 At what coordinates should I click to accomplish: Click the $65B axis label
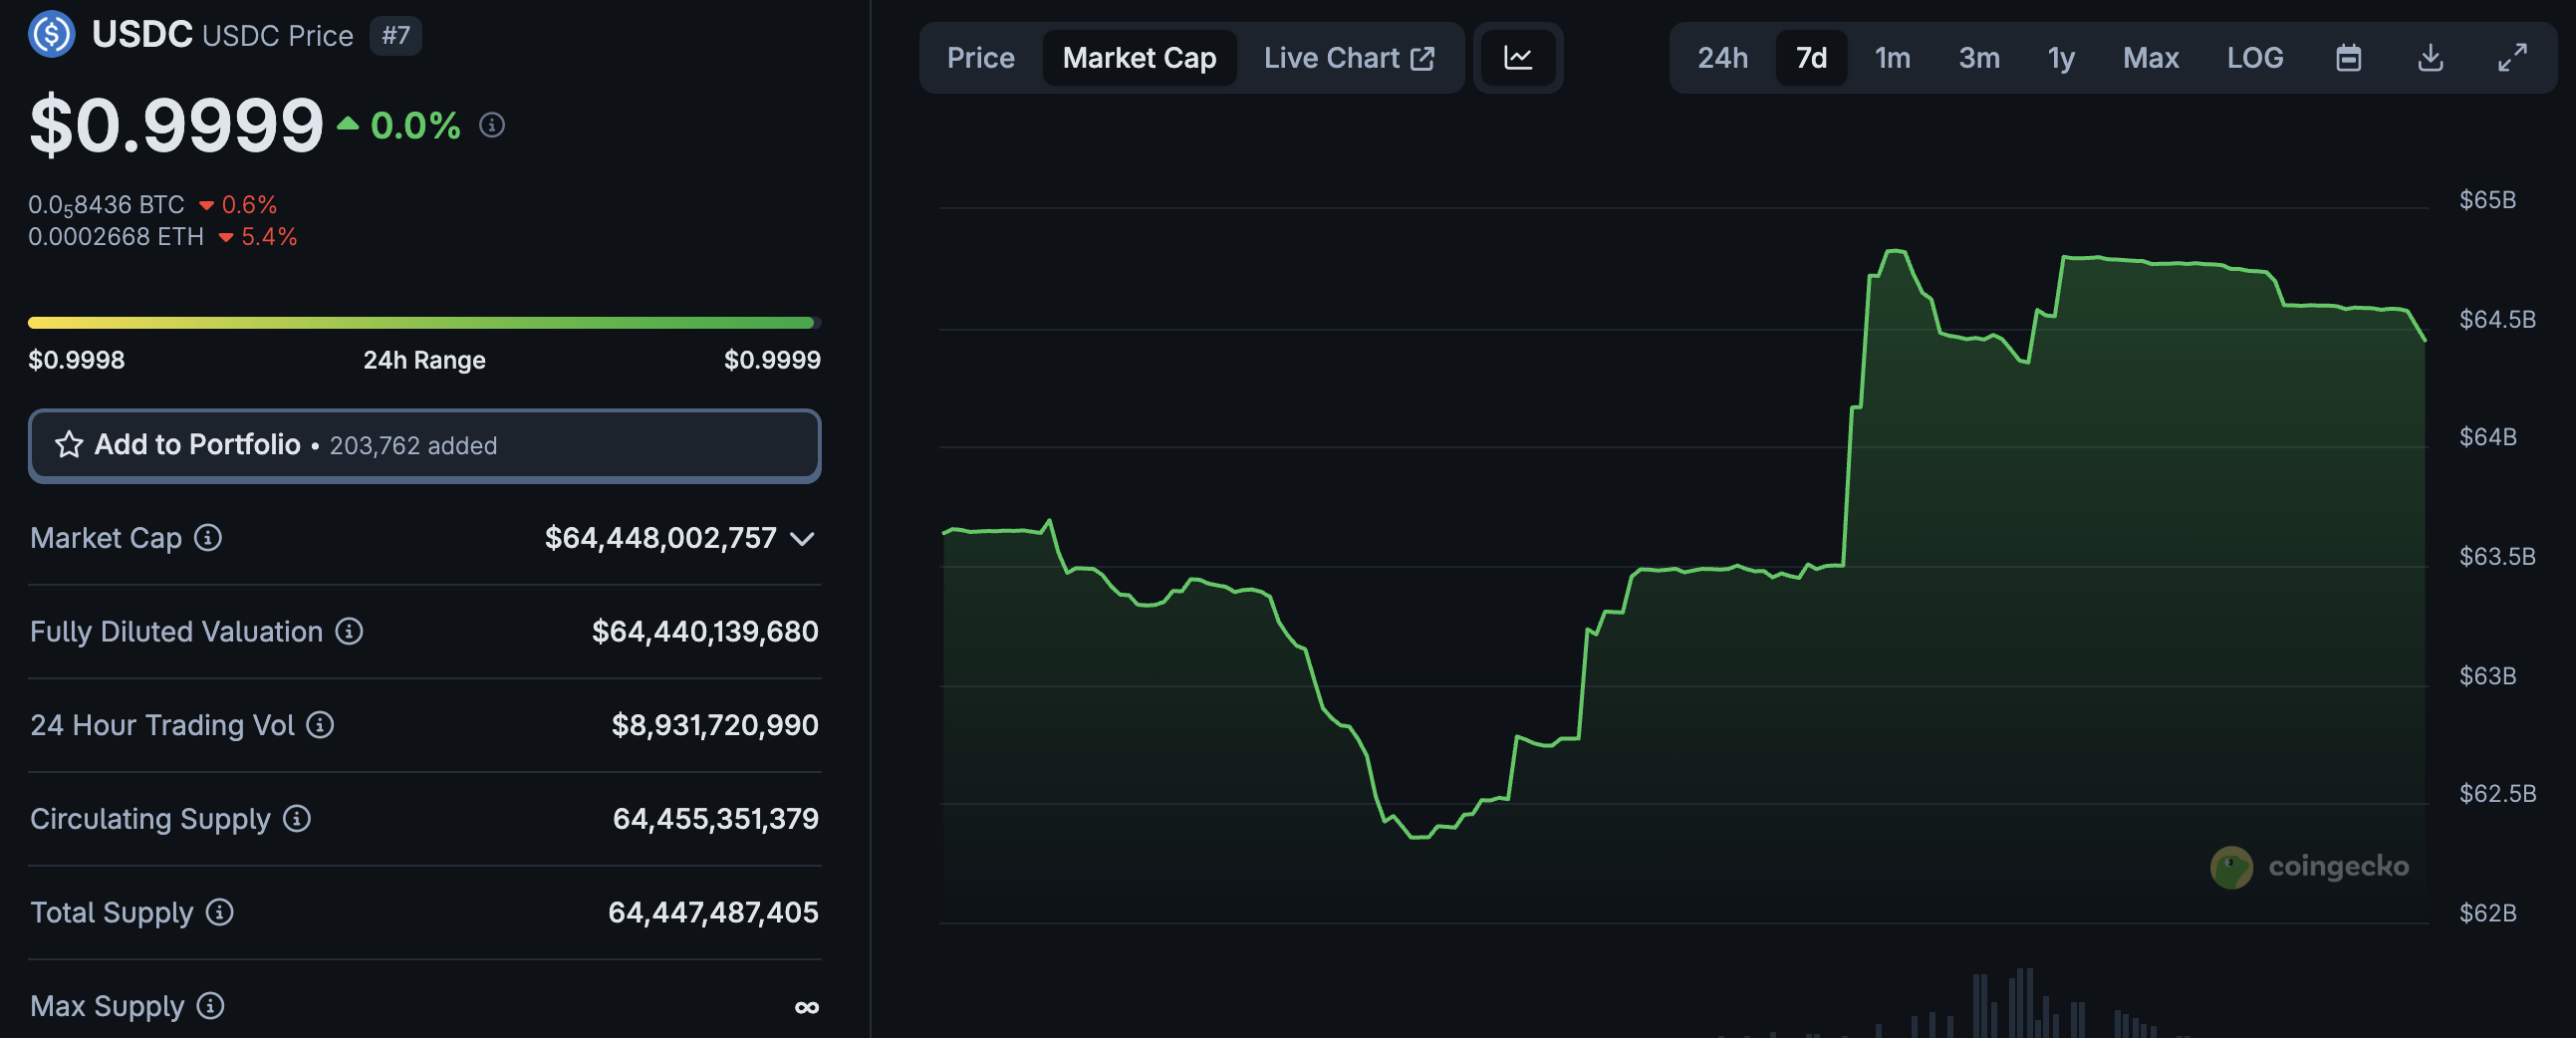(x=2487, y=200)
